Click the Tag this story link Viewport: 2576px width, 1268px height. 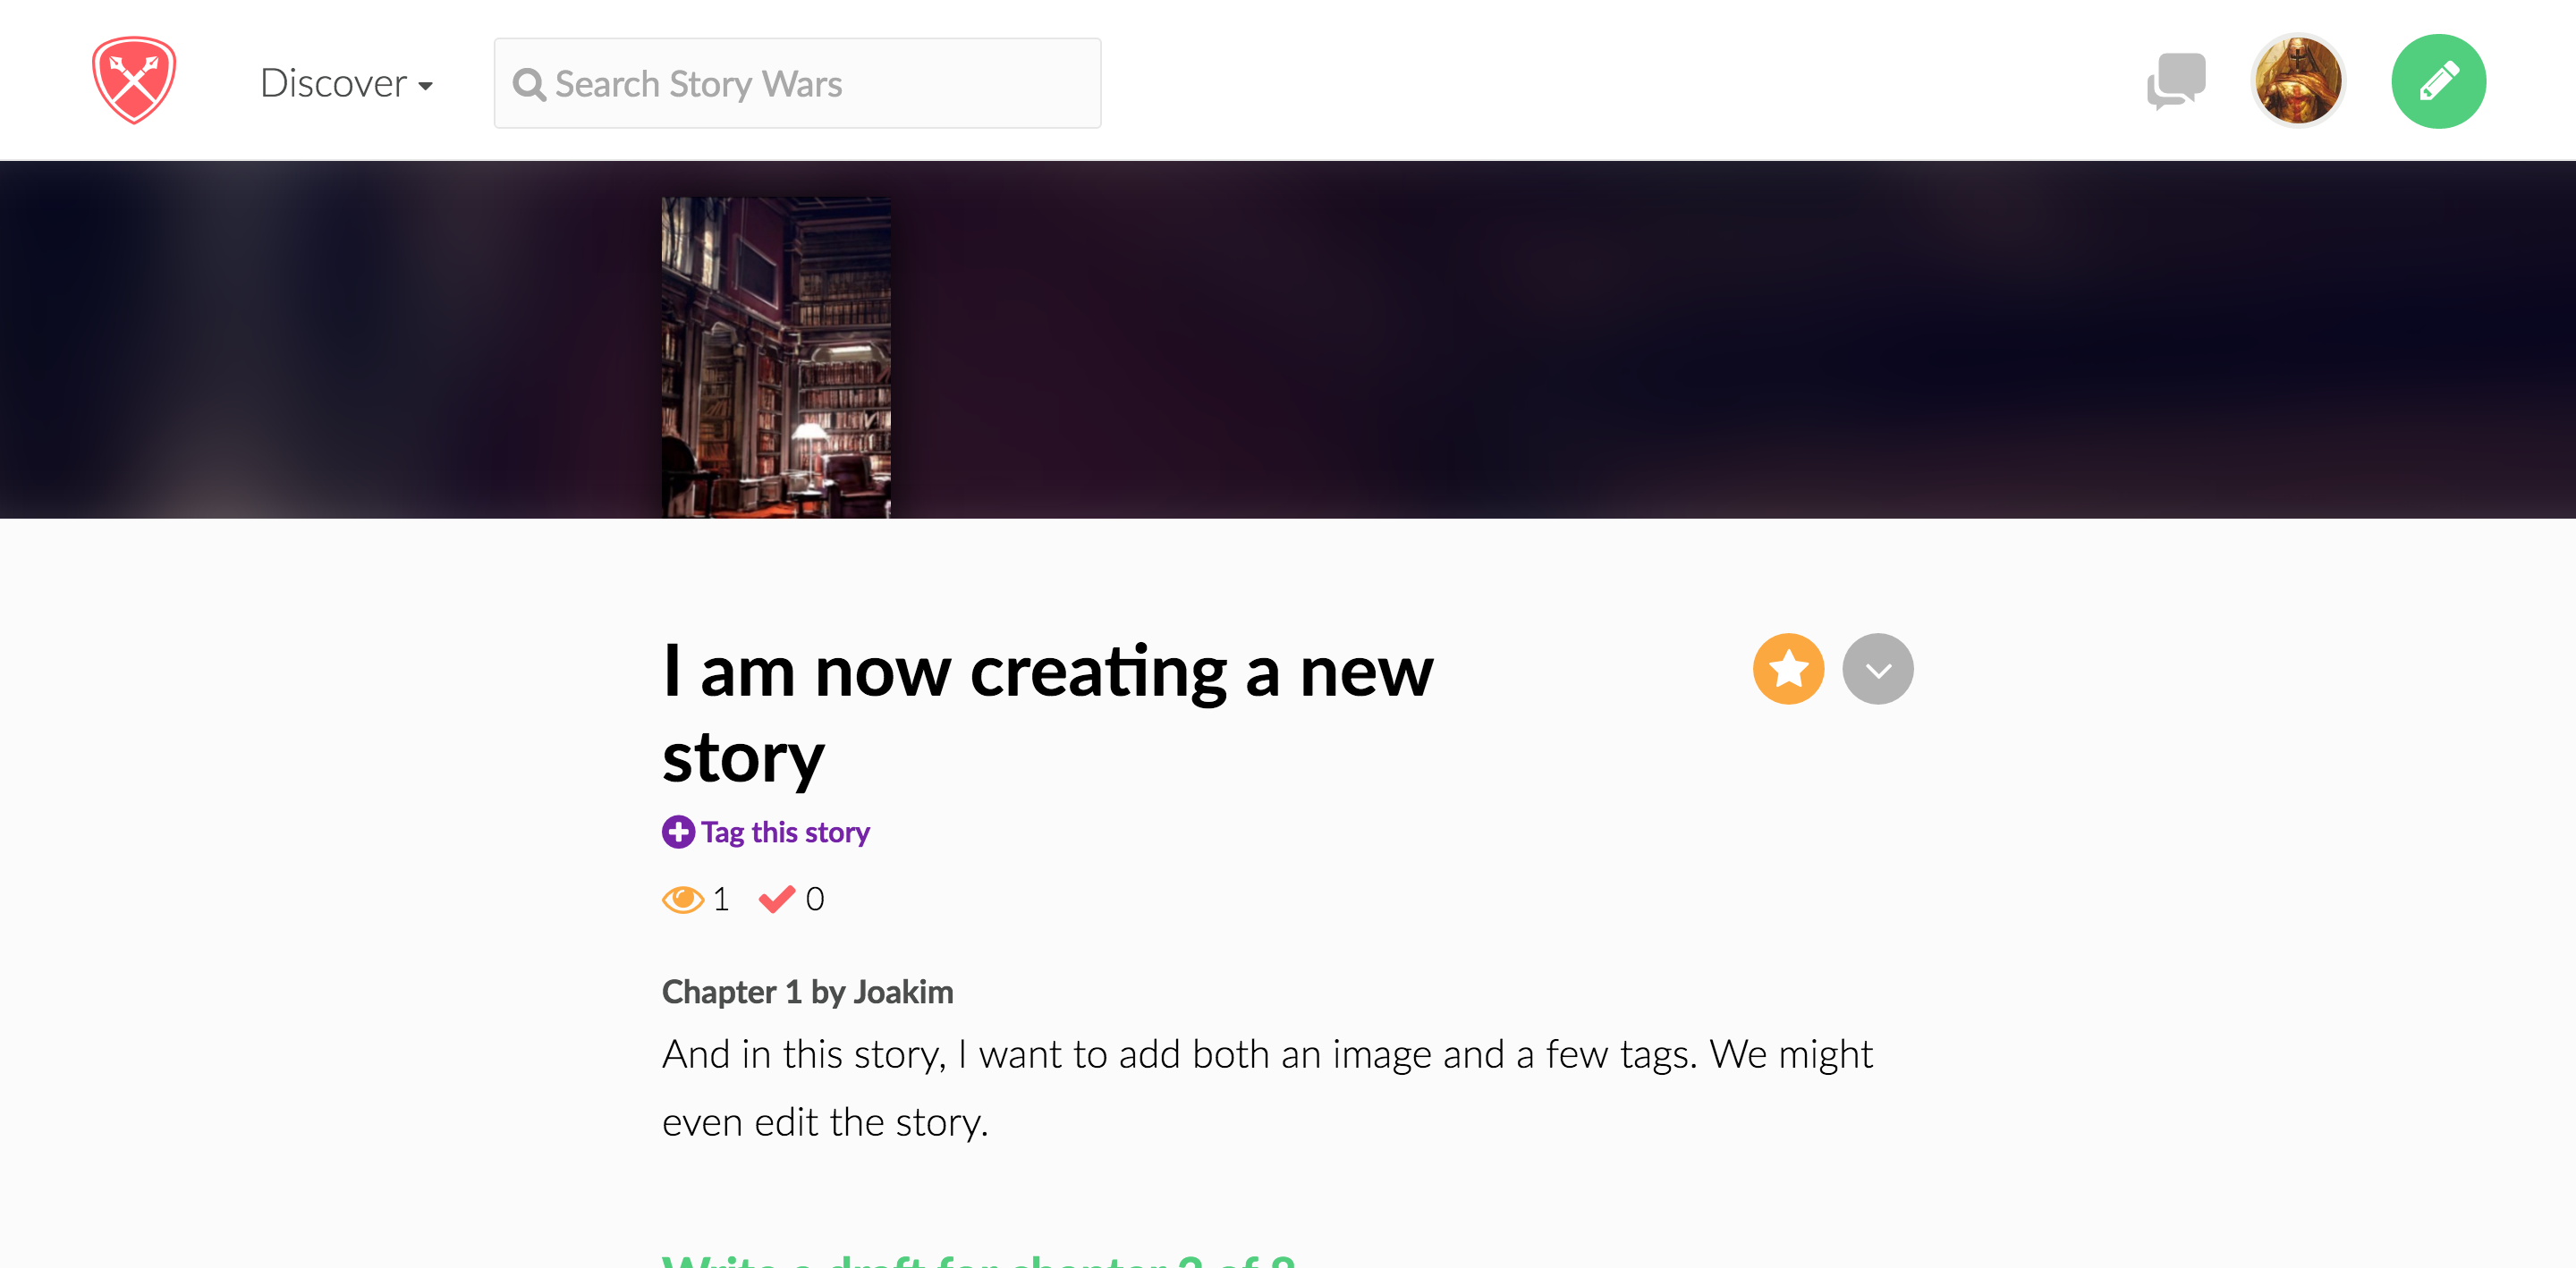(x=785, y=832)
